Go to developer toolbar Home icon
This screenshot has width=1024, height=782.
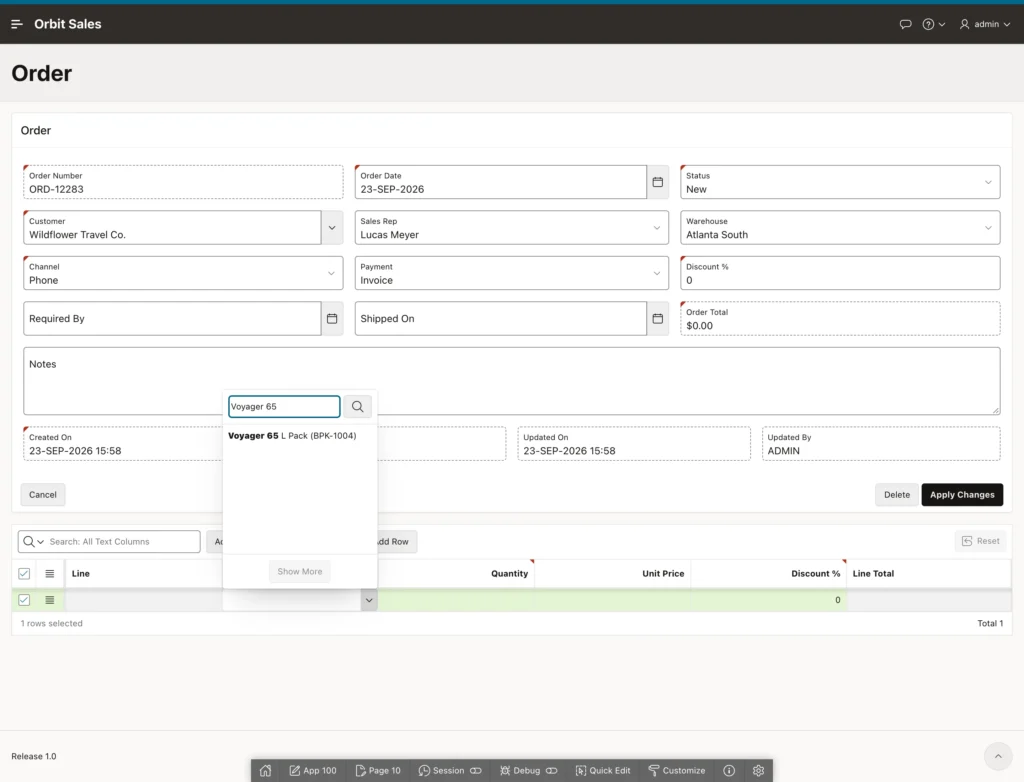[x=265, y=770]
